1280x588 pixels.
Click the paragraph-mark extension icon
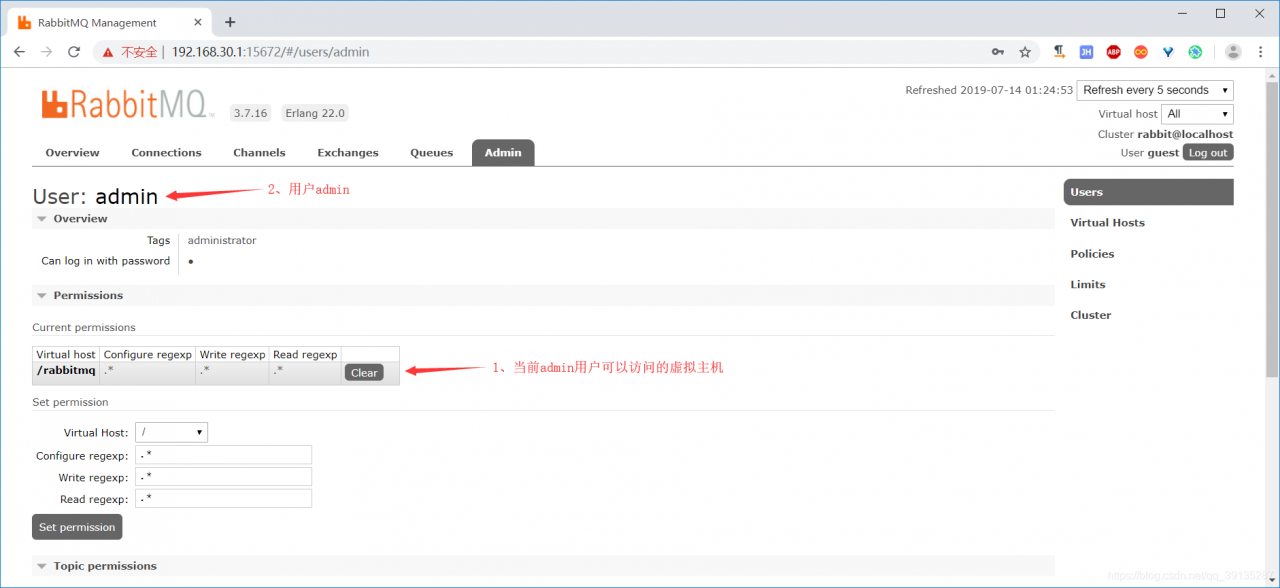(x=1059, y=52)
